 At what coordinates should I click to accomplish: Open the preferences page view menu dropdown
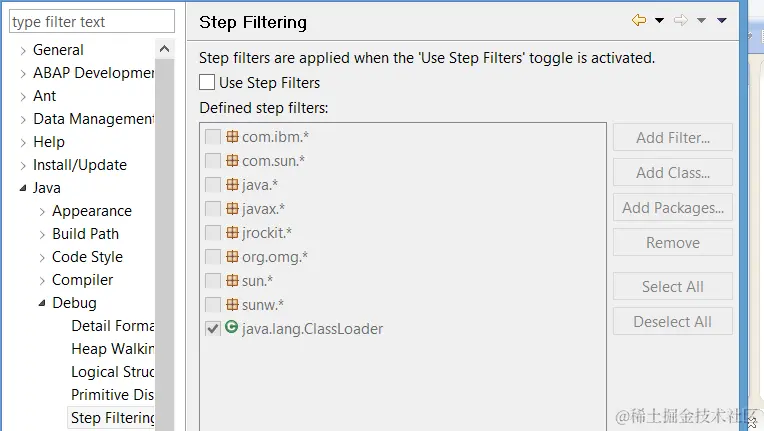tap(722, 21)
